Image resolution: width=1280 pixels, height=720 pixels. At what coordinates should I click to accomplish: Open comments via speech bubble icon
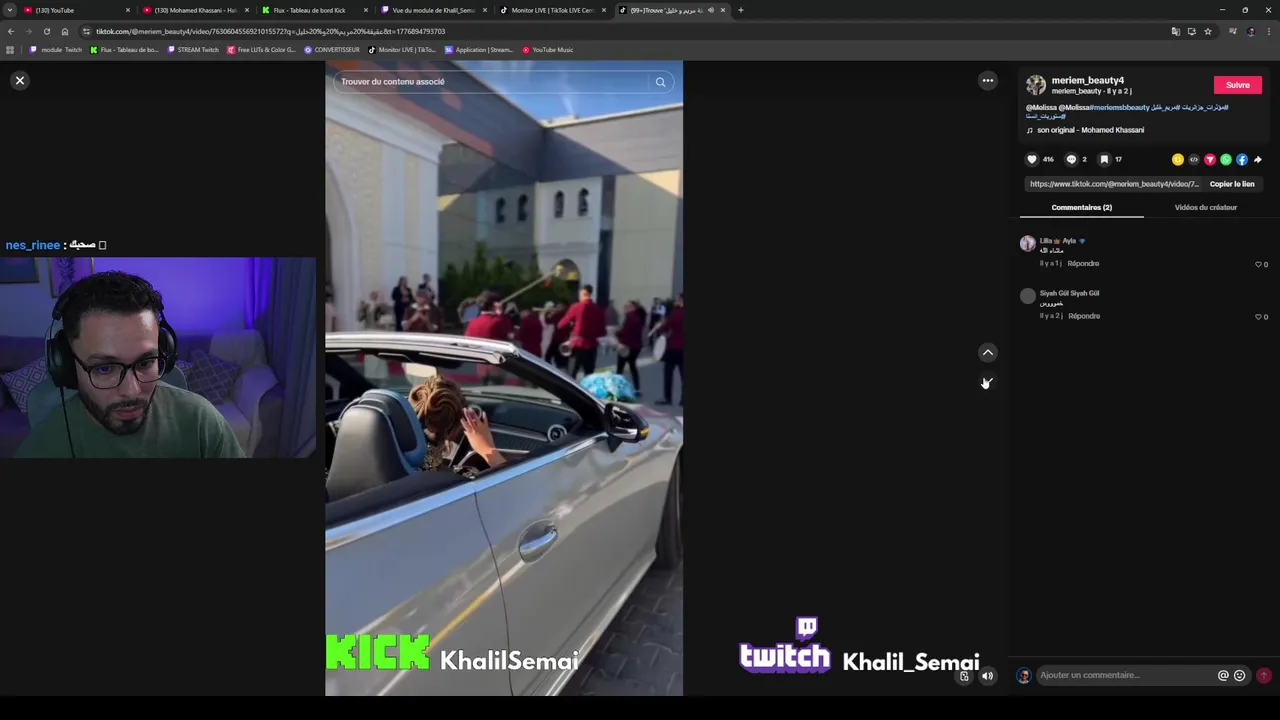coord(1071,159)
